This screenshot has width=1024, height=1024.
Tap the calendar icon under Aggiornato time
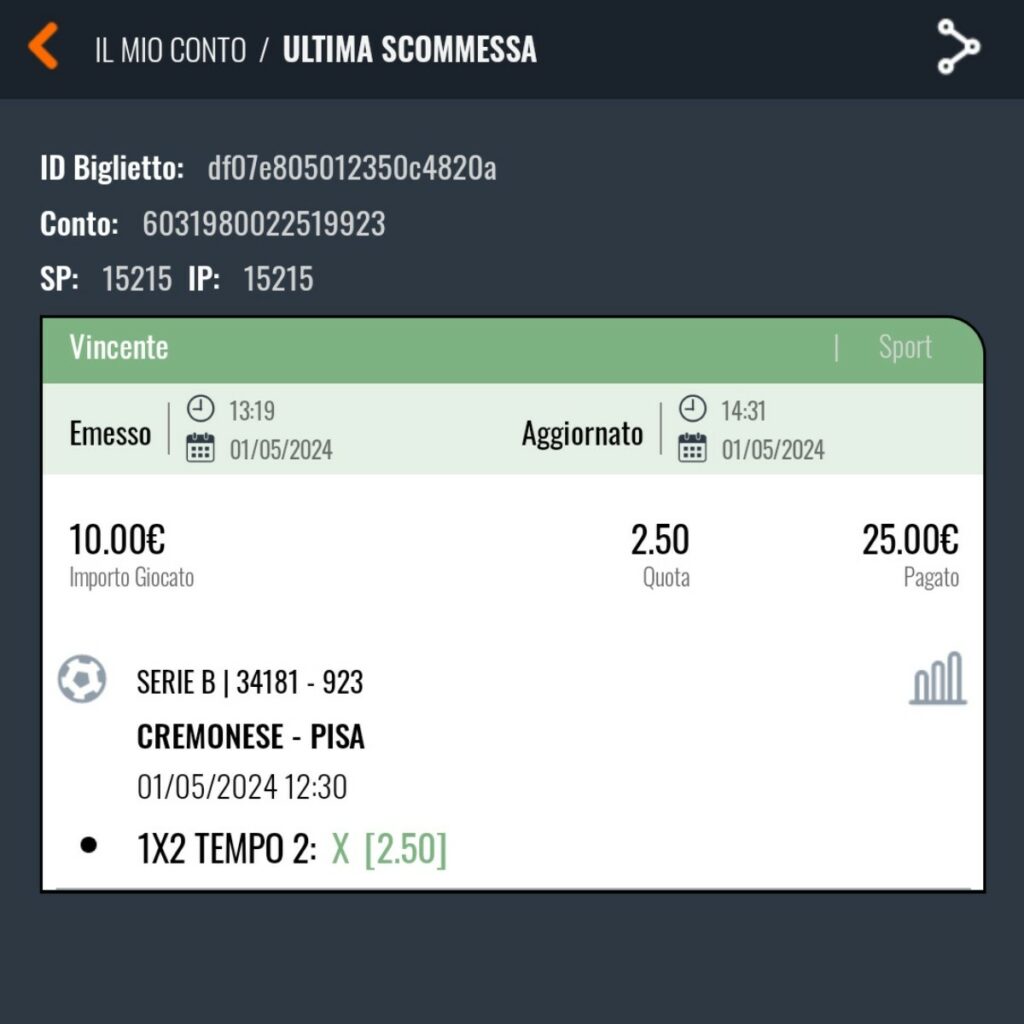(x=692, y=448)
